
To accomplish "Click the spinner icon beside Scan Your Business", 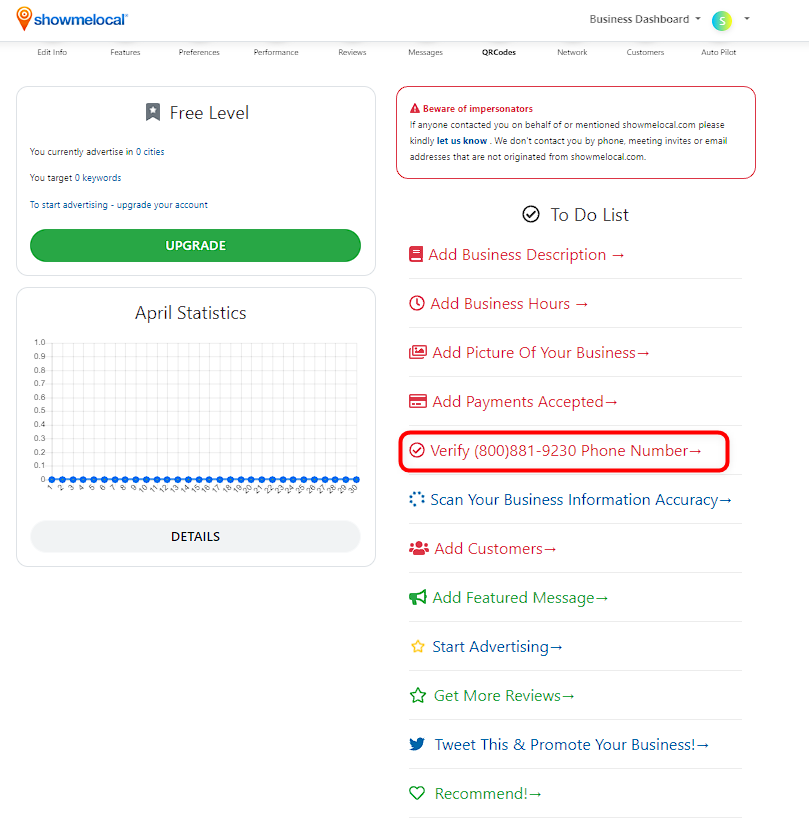I will pyautogui.click(x=417, y=499).
